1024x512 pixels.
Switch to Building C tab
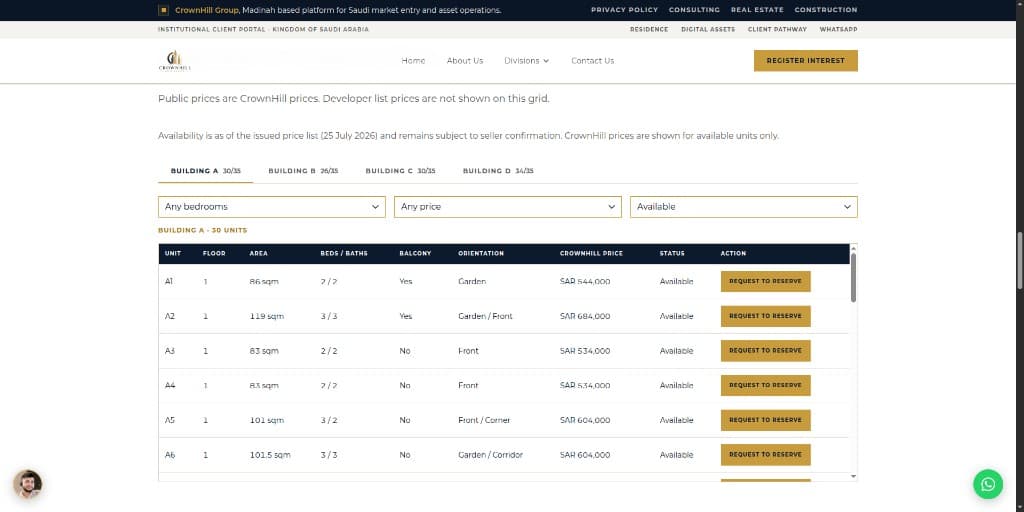coord(400,171)
